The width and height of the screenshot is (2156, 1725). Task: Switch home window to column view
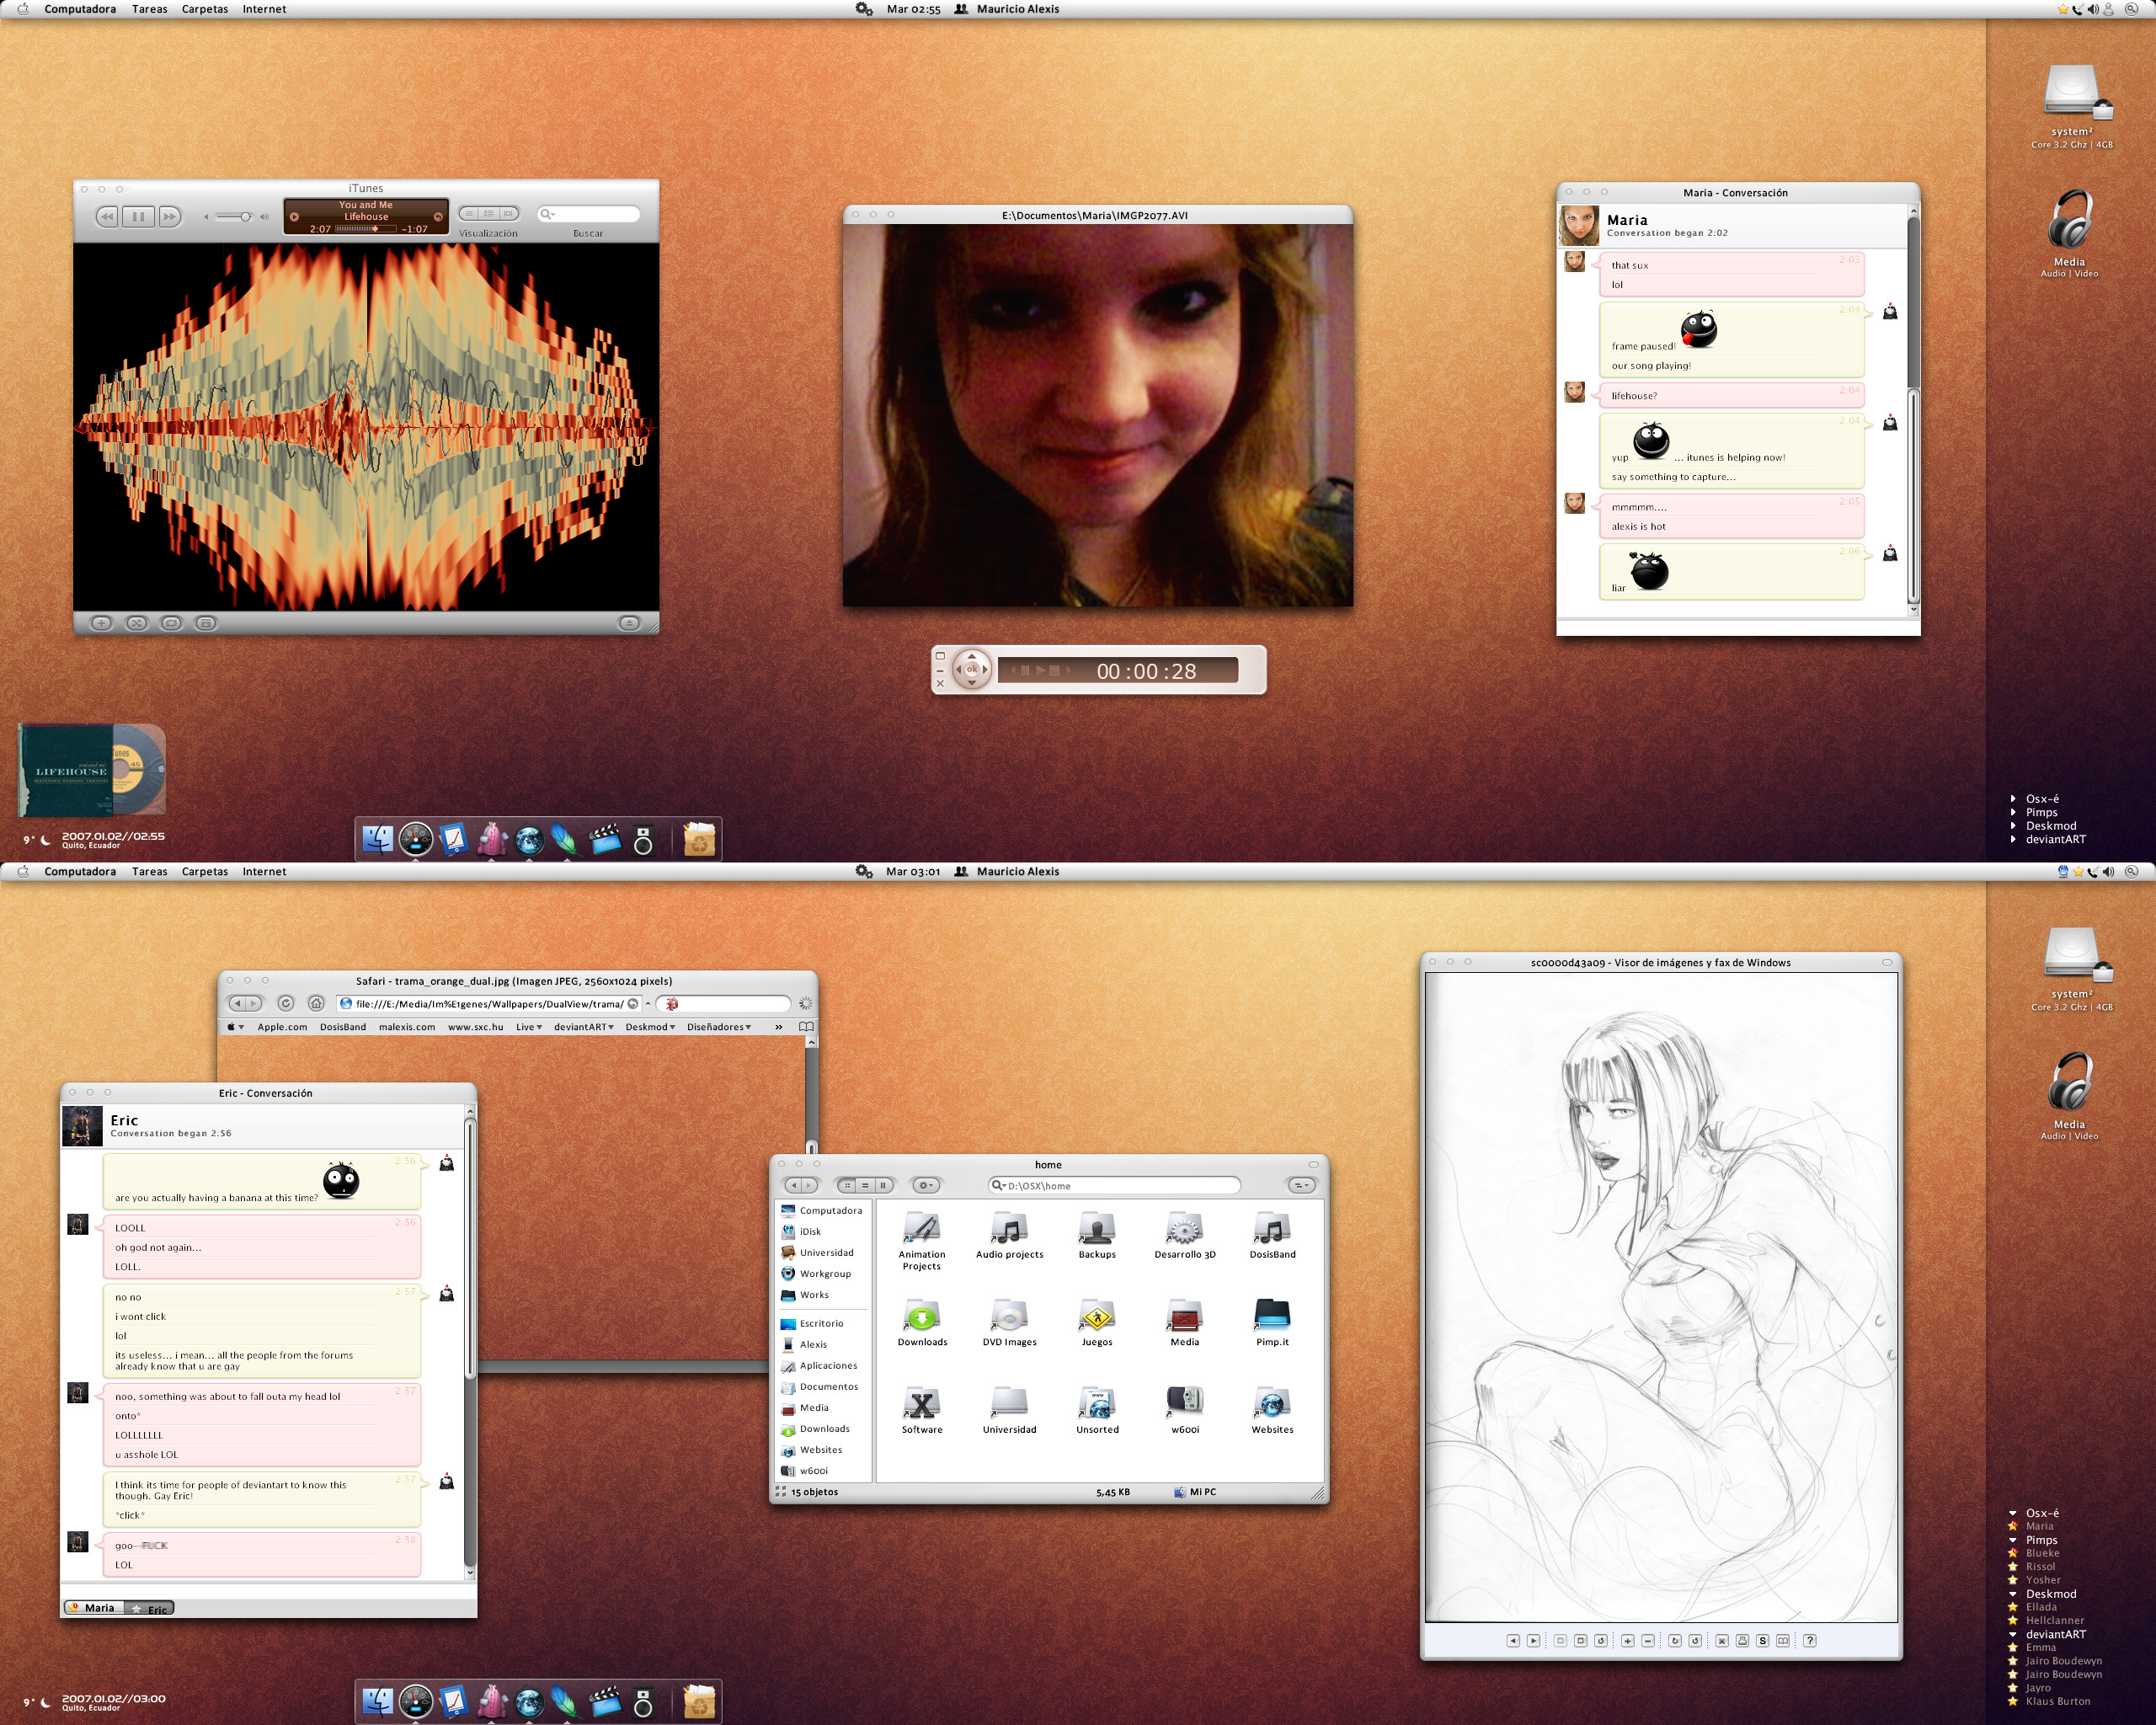883,1185
